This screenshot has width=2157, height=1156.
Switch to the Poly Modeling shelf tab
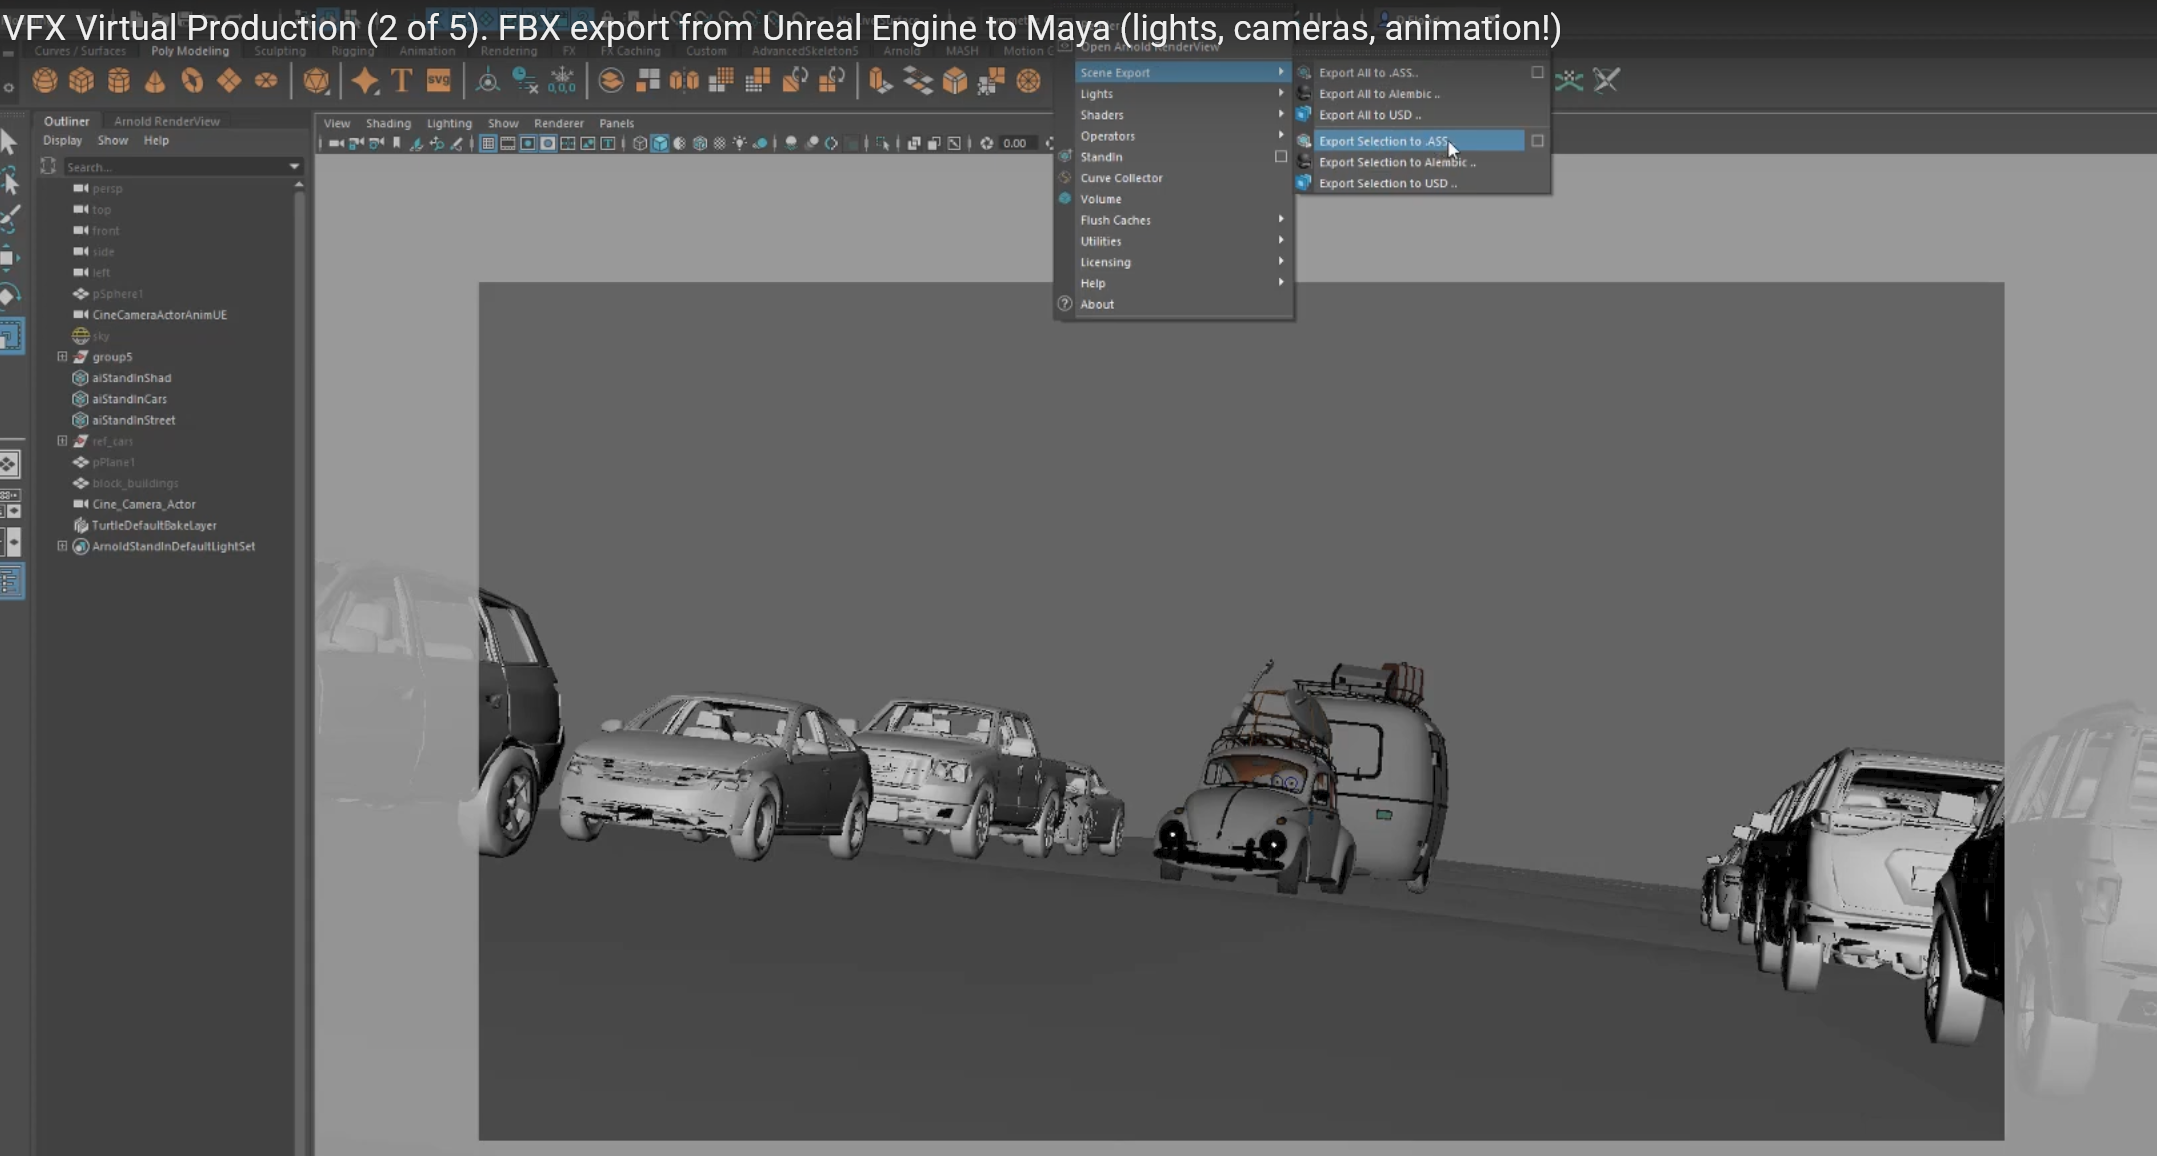click(189, 51)
